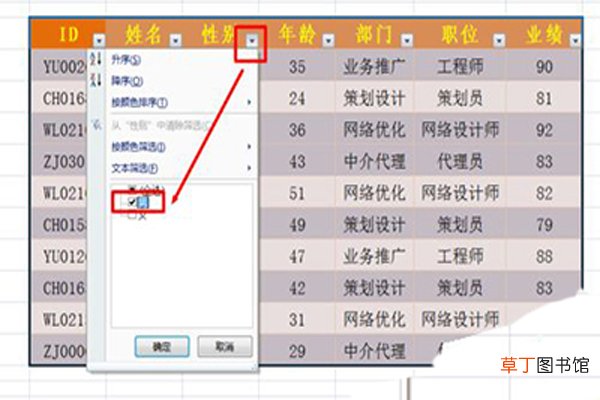
Task: Expand the 按颜色筛选 submenu arrow
Action: [x=249, y=147]
